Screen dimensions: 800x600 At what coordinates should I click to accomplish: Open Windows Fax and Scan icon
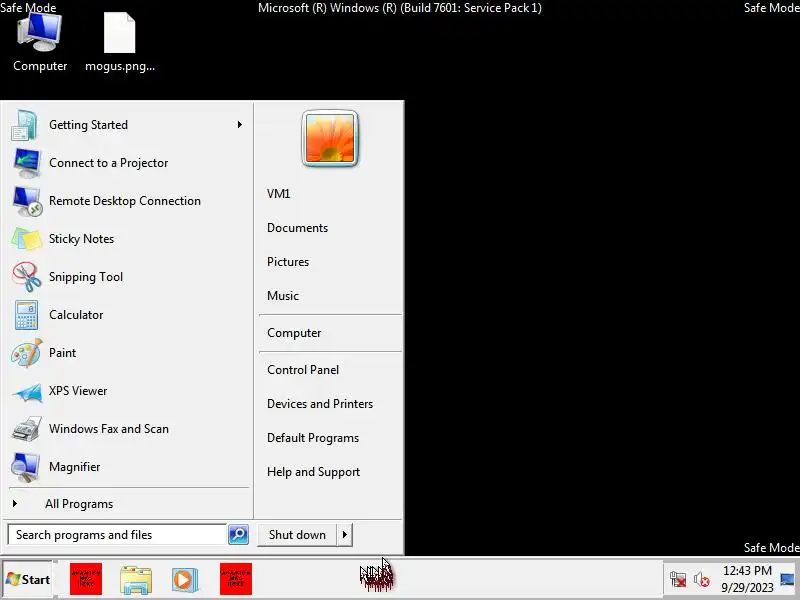pos(27,429)
